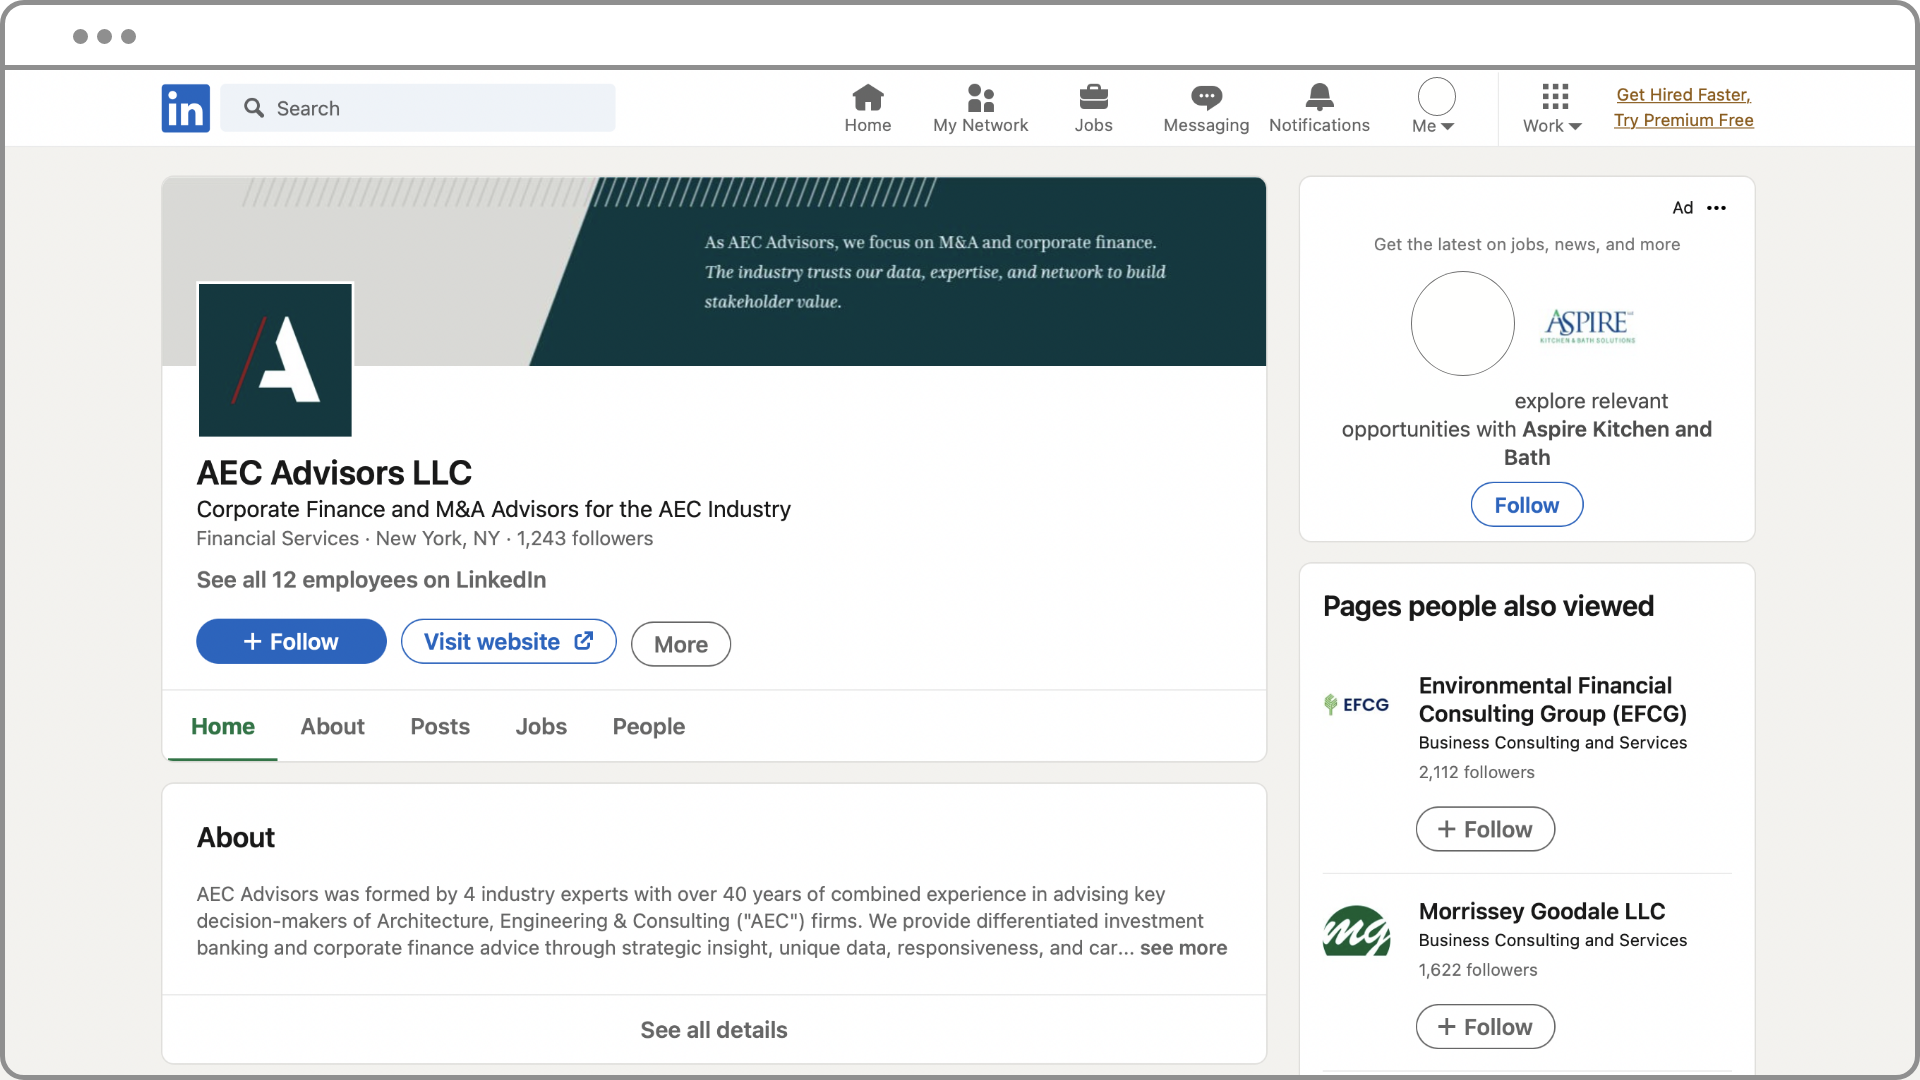Follow AEC Advisors LLC

[x=291, y=642]
